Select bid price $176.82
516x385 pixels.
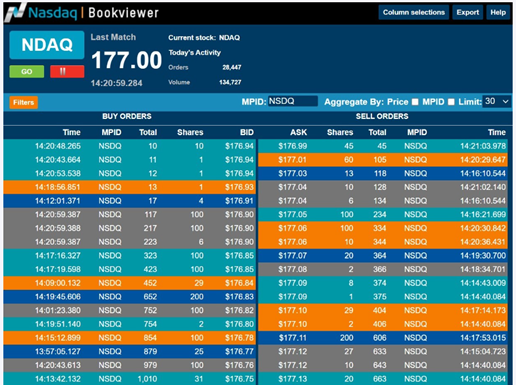(x=239, y=310)
